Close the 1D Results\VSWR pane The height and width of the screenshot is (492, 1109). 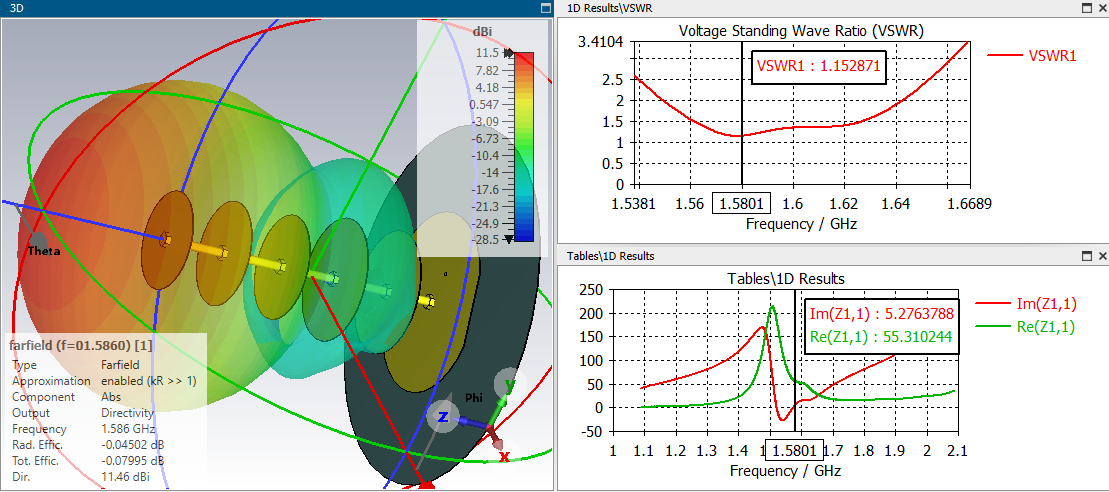1103,8
